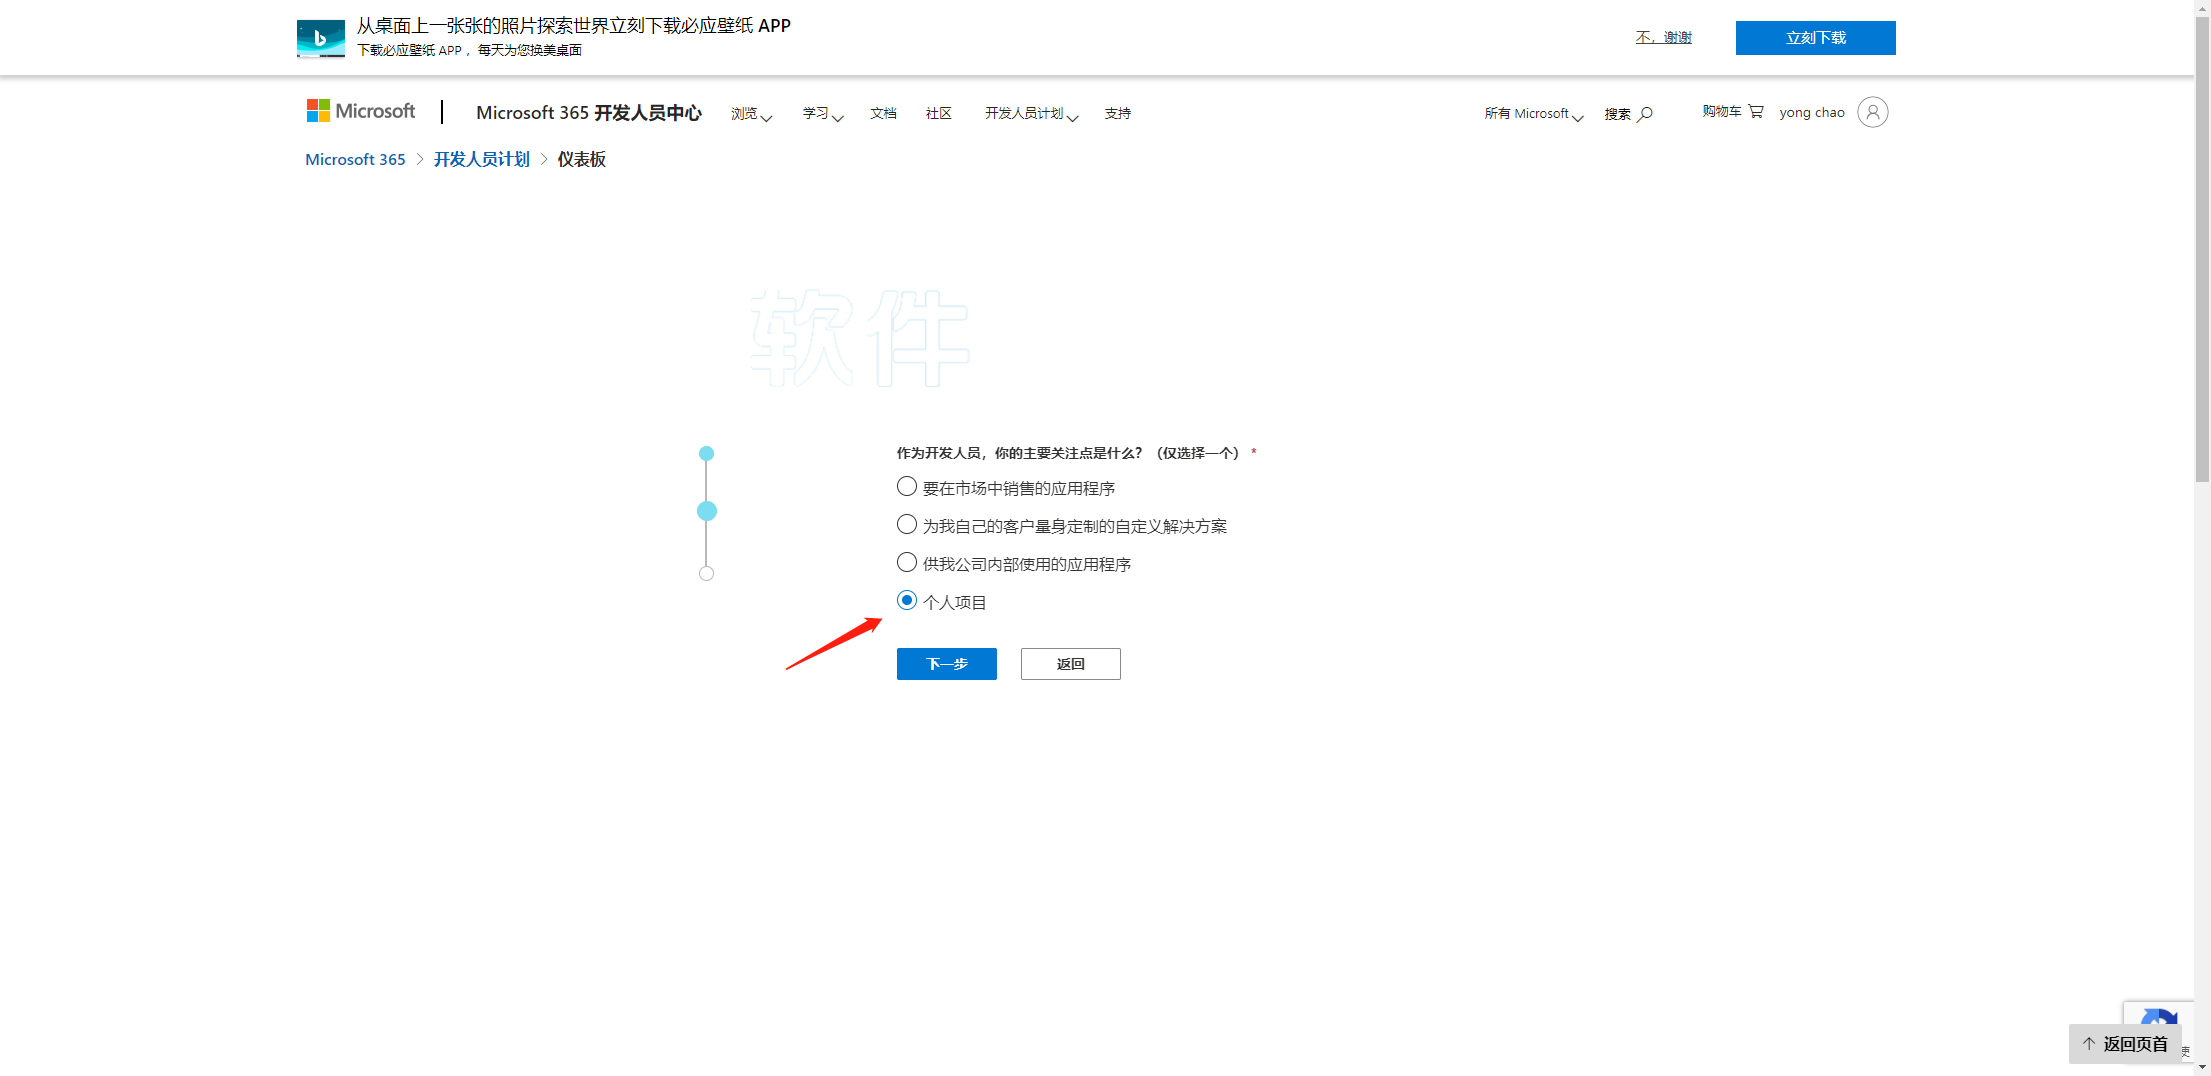
Task: Expand the 浏览 dropdown menu
Action: click(x=751, y=114)
